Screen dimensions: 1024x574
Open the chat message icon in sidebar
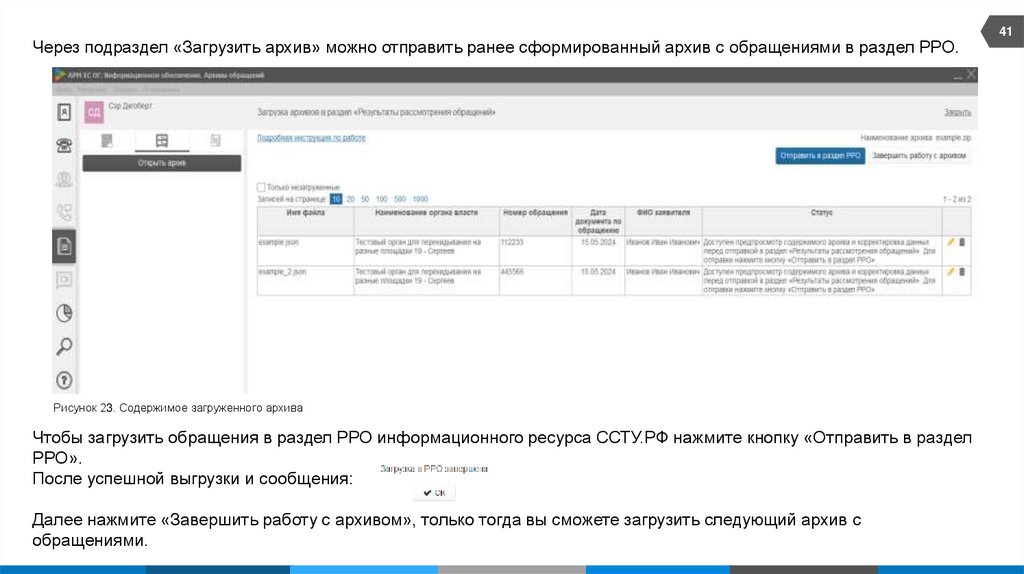point(64,280)
